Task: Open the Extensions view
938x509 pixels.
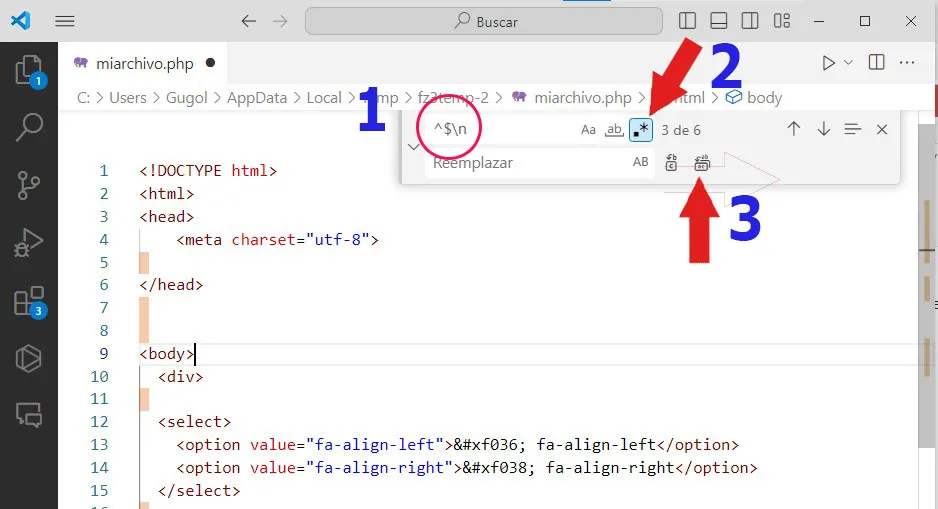Action: click(29, 301)
